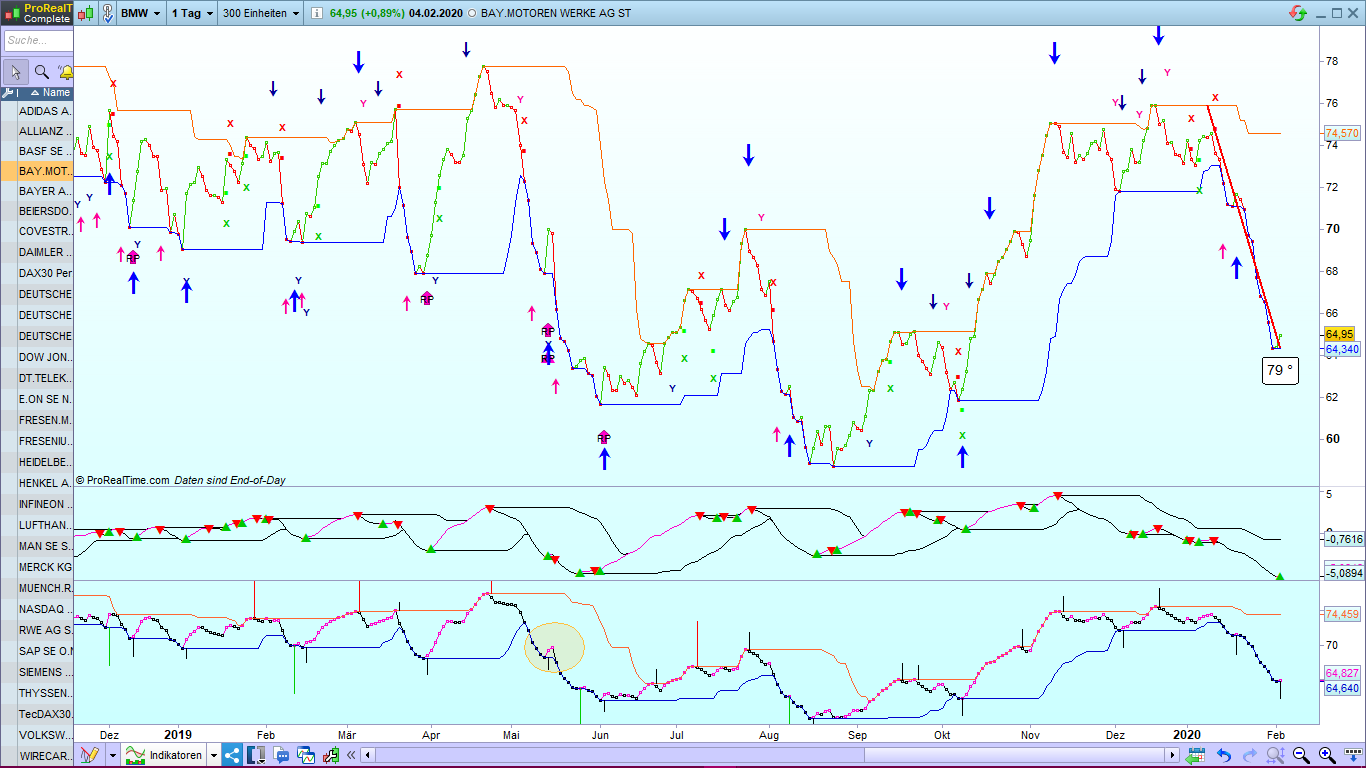Zoom in with the plus magnifier
The image size is (1366, 768).
1327,755
